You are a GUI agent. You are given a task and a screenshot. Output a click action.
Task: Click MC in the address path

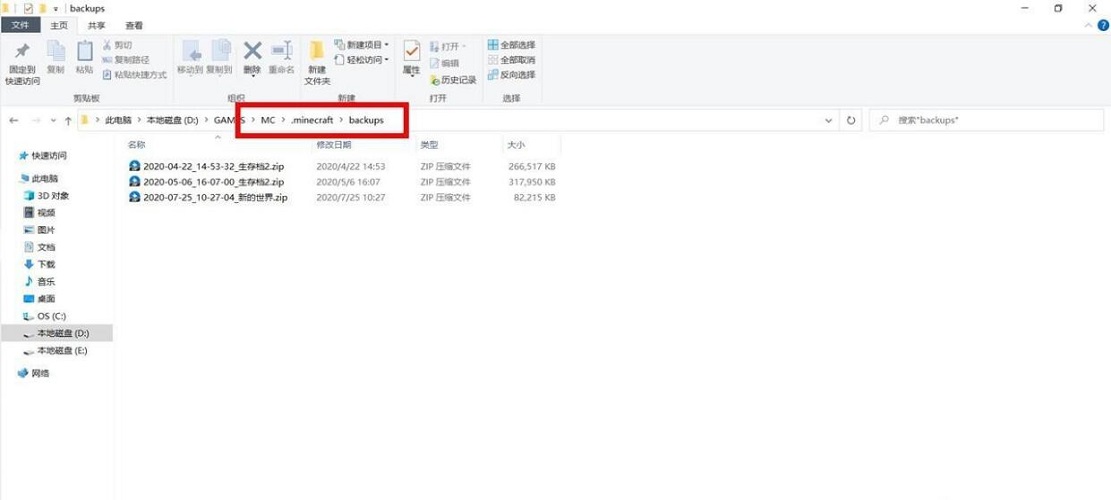[268, 120]
